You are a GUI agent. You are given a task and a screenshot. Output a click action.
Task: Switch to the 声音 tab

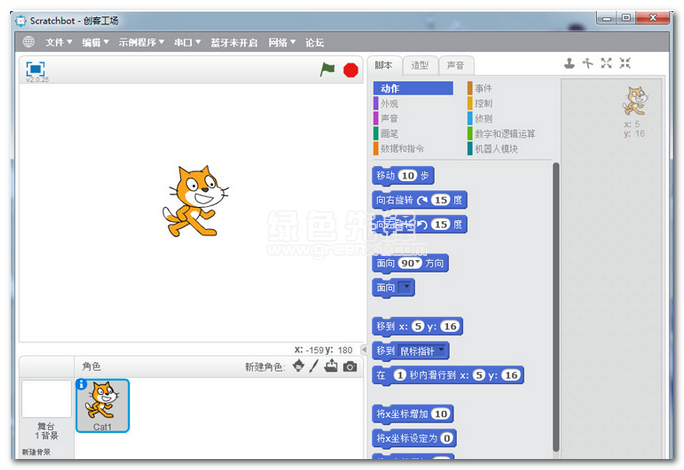click(x=455, y=65)
